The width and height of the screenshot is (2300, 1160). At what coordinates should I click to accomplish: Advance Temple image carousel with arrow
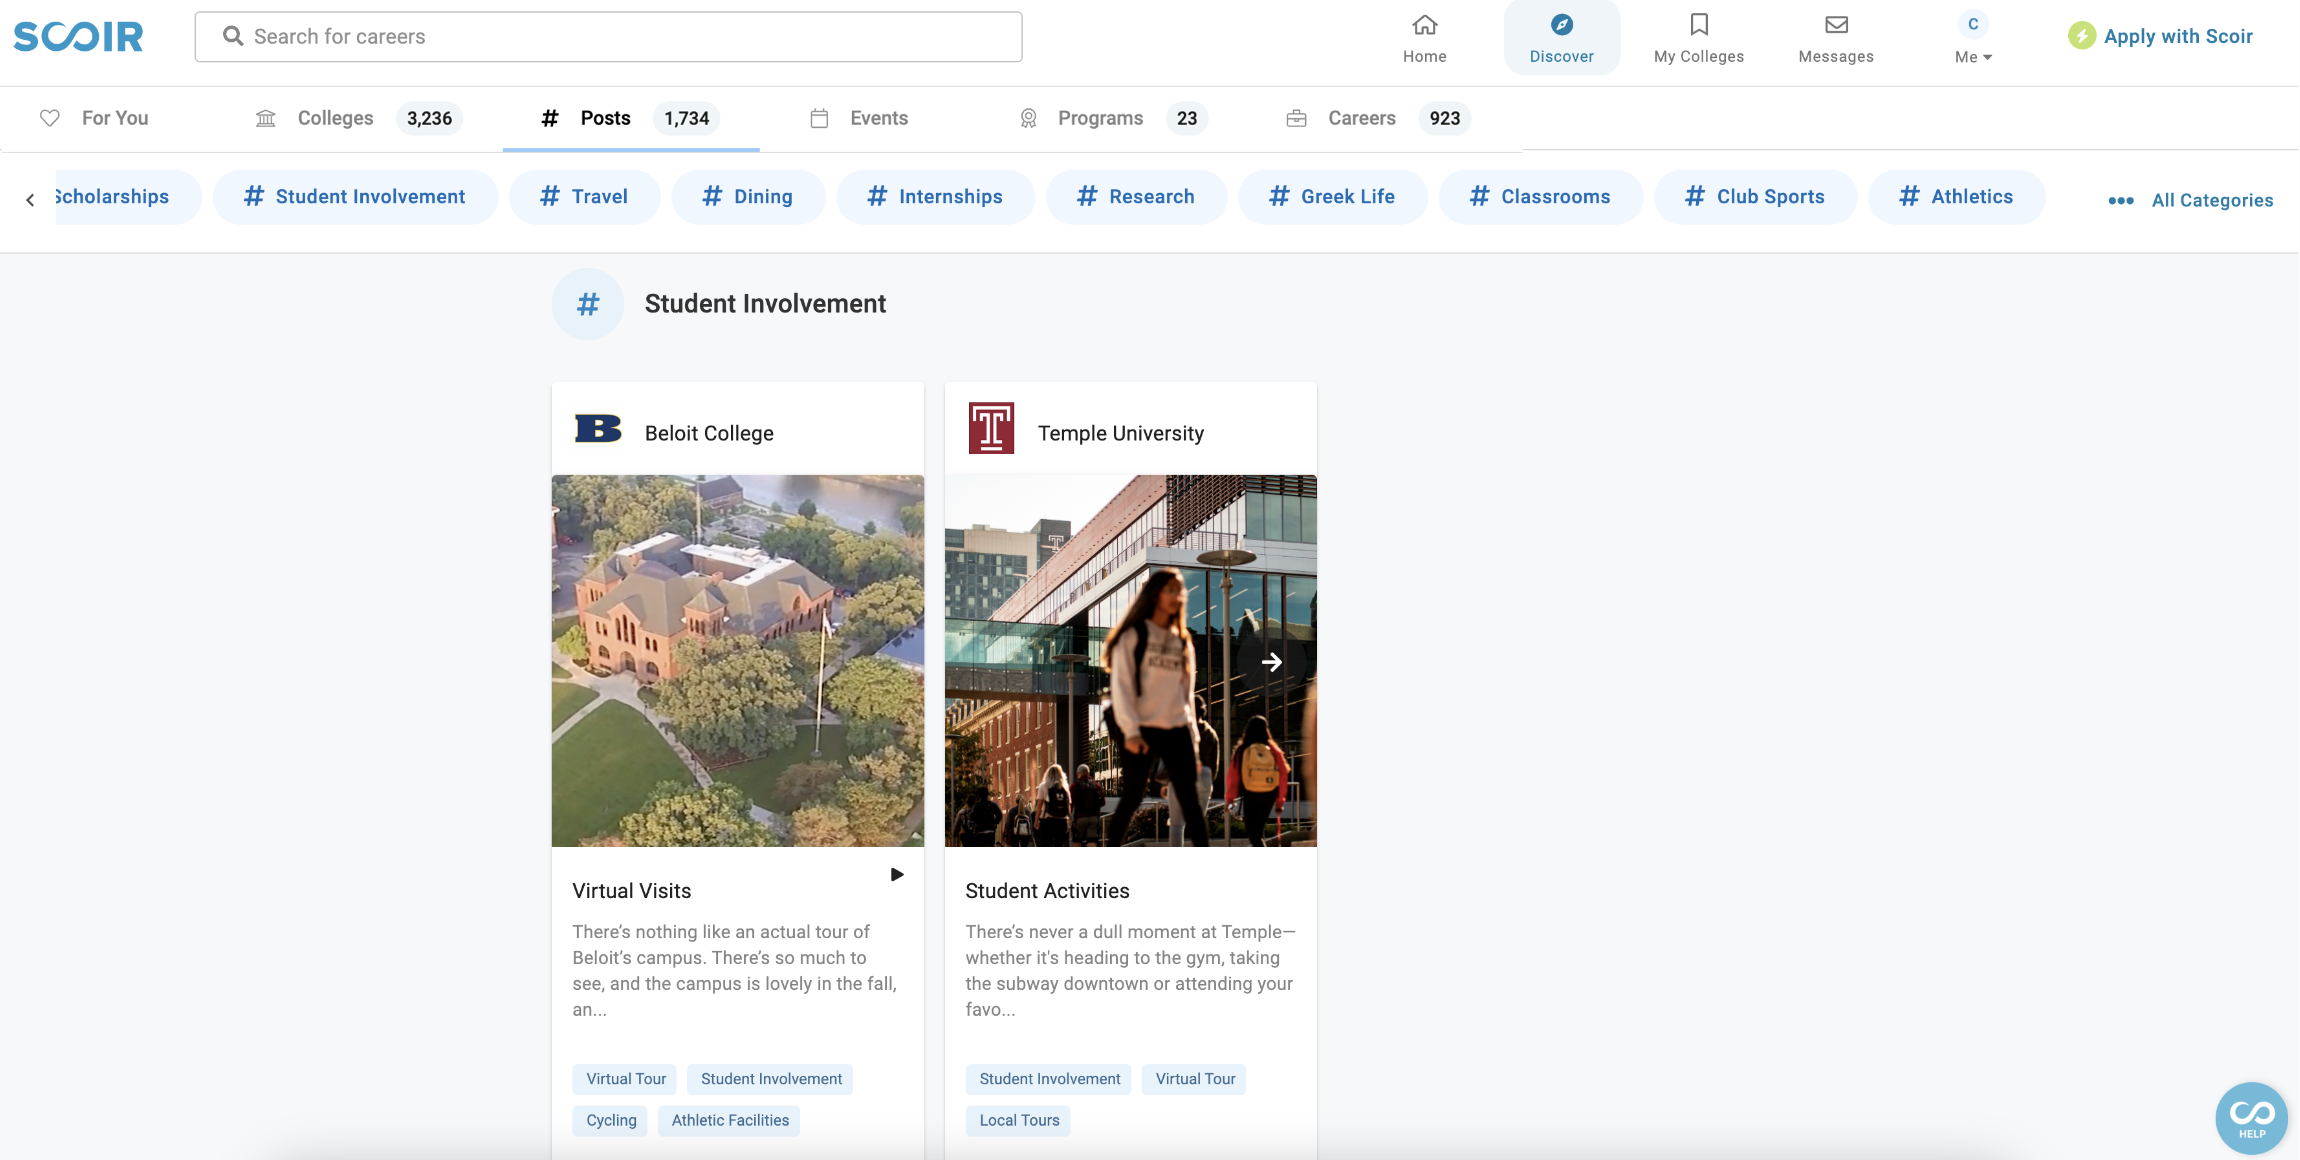(x=1271, y=662)
